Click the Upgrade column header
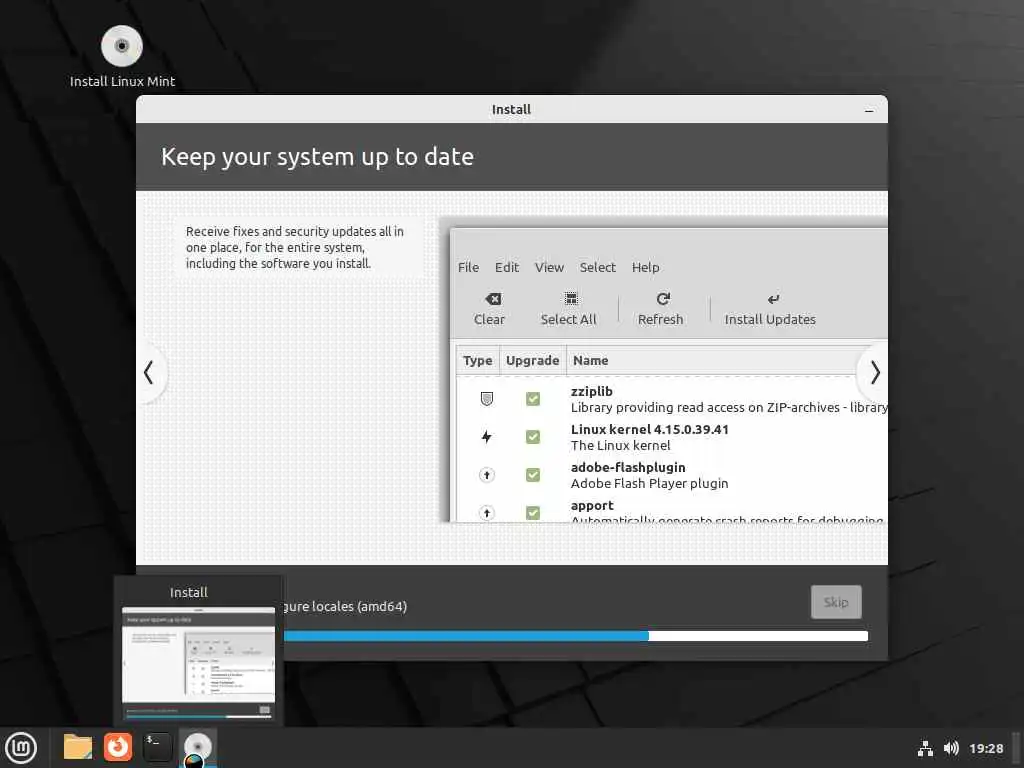This screenshot has height=768, width=1024. coord(532,360)
